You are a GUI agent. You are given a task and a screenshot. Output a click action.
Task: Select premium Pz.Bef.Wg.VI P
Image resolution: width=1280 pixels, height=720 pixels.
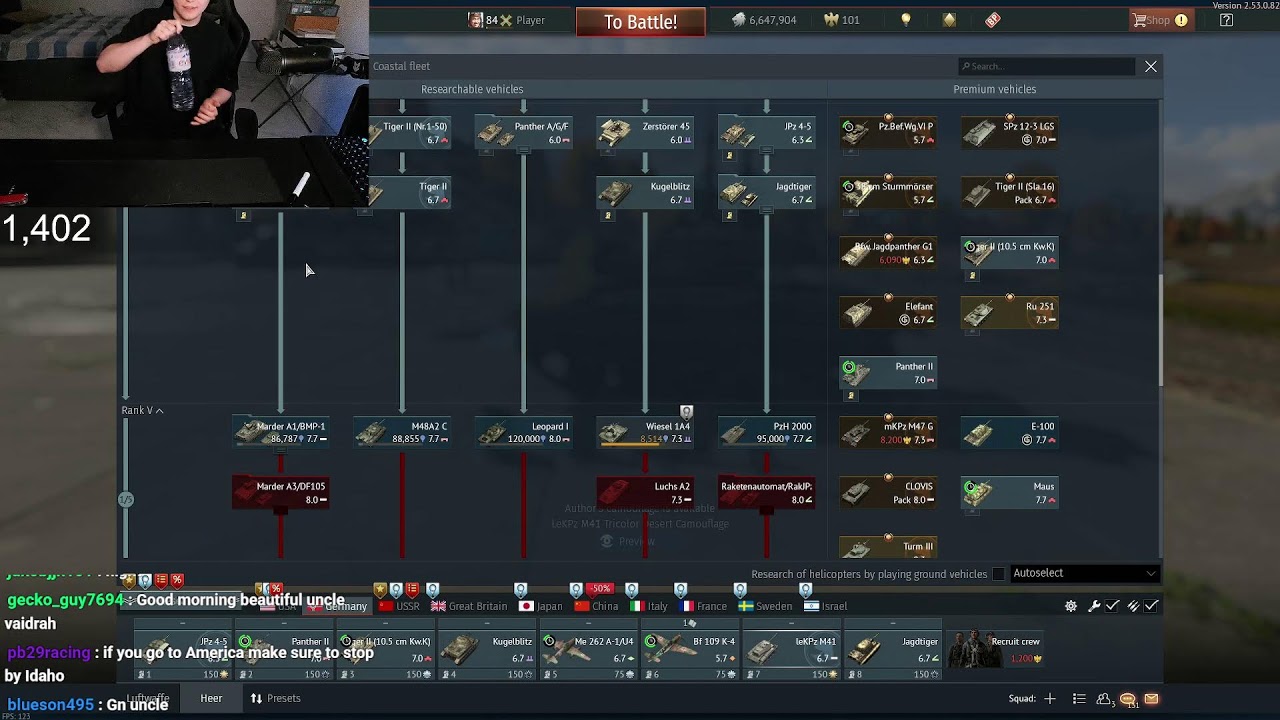tap(888, 133)
